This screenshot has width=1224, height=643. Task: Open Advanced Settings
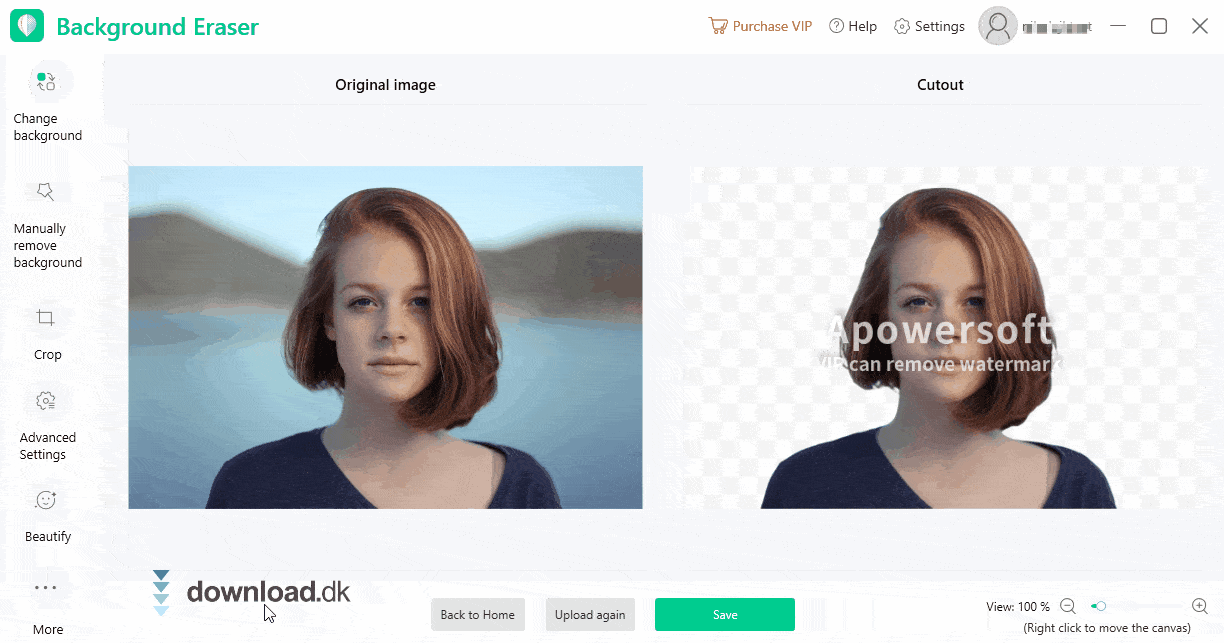coord(47,424)
